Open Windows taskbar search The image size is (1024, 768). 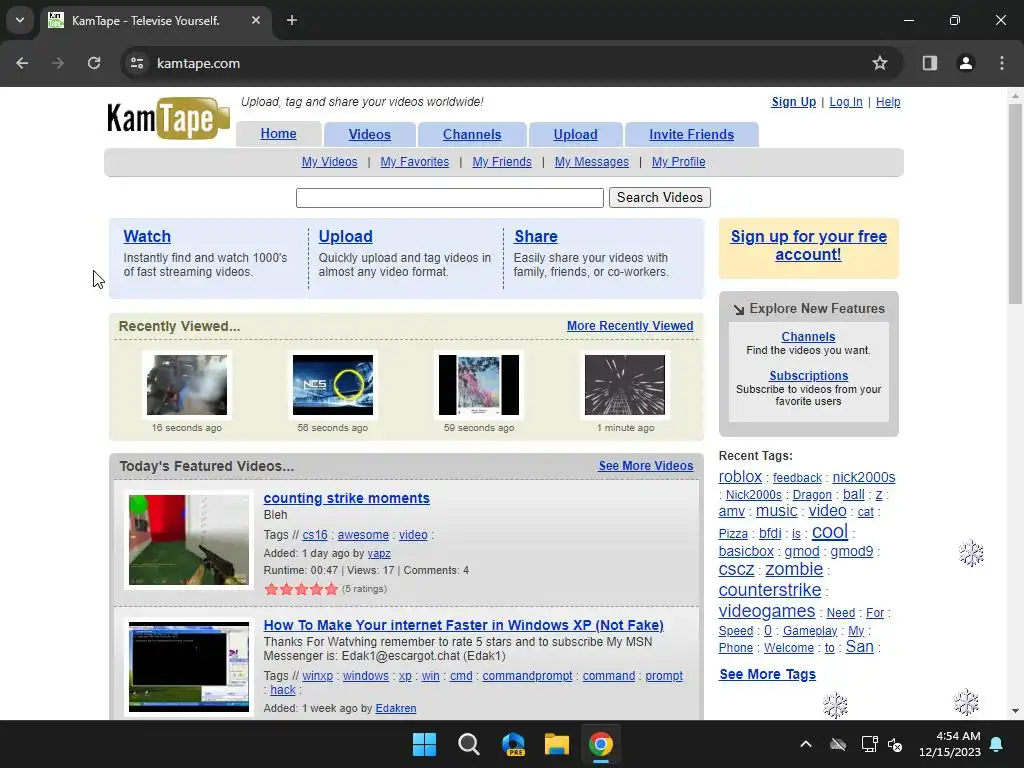468,744
